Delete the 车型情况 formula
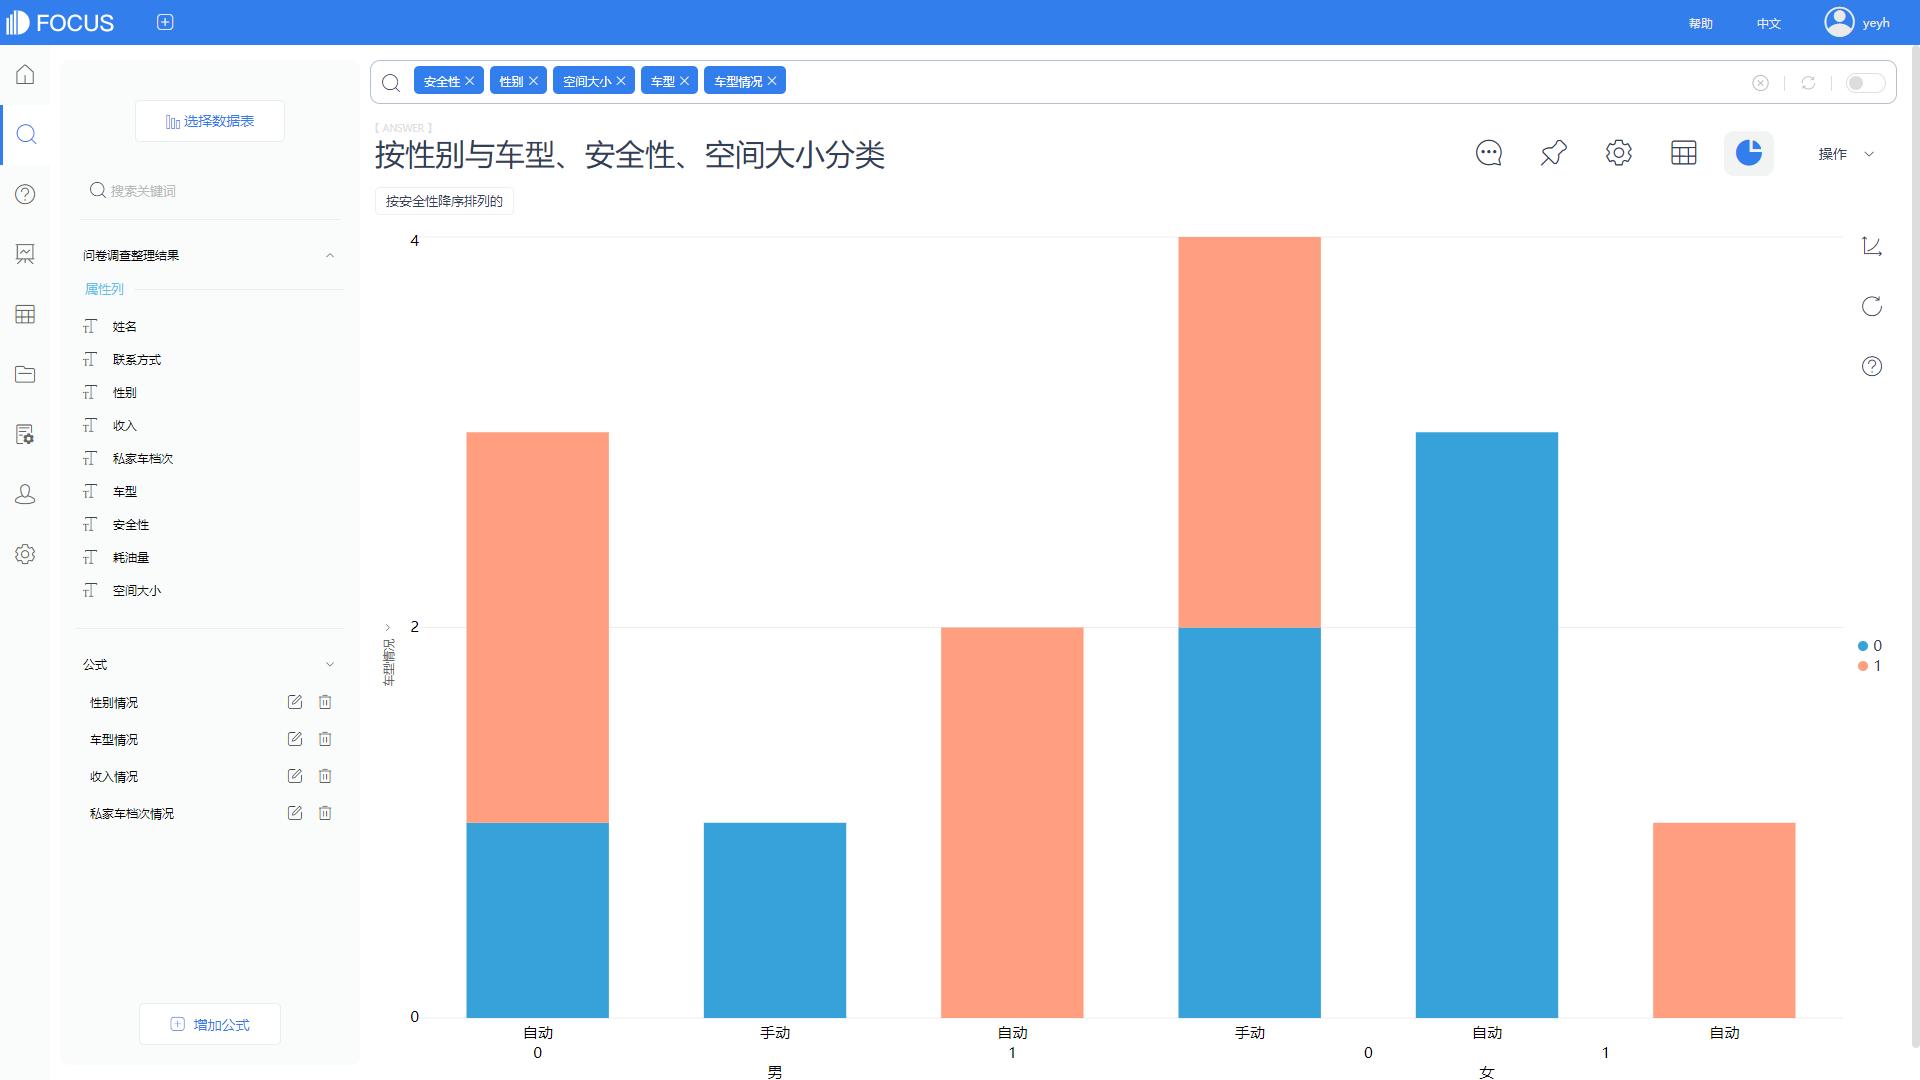The image size is (1920, 1080). coord(325,739)
